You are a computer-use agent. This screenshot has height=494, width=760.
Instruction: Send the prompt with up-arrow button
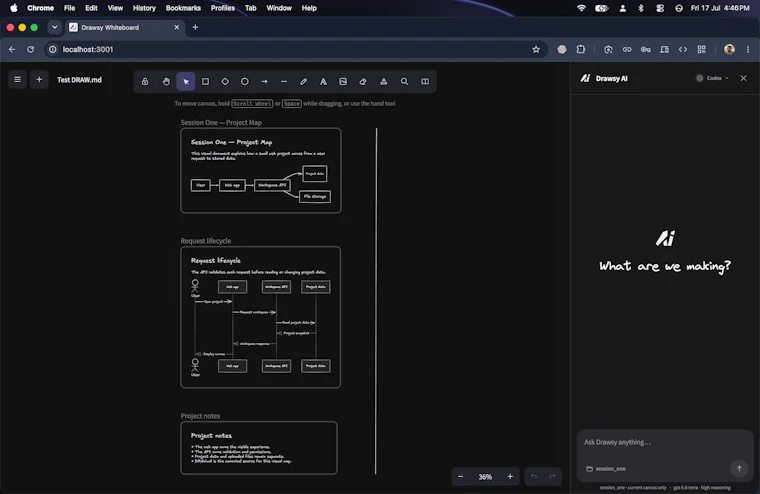click(739, 468)
